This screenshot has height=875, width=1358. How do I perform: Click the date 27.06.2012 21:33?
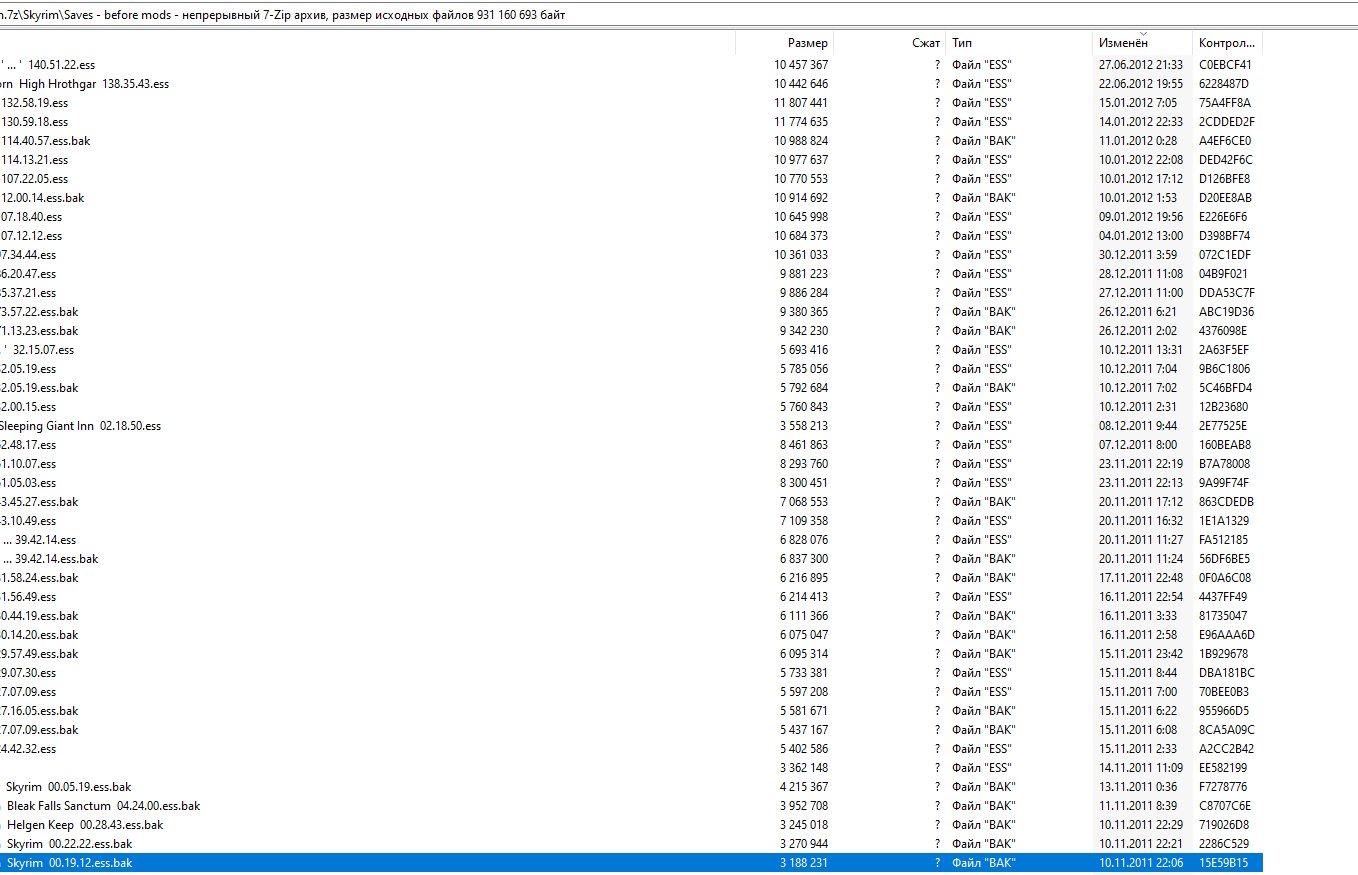click(1140, 65)
